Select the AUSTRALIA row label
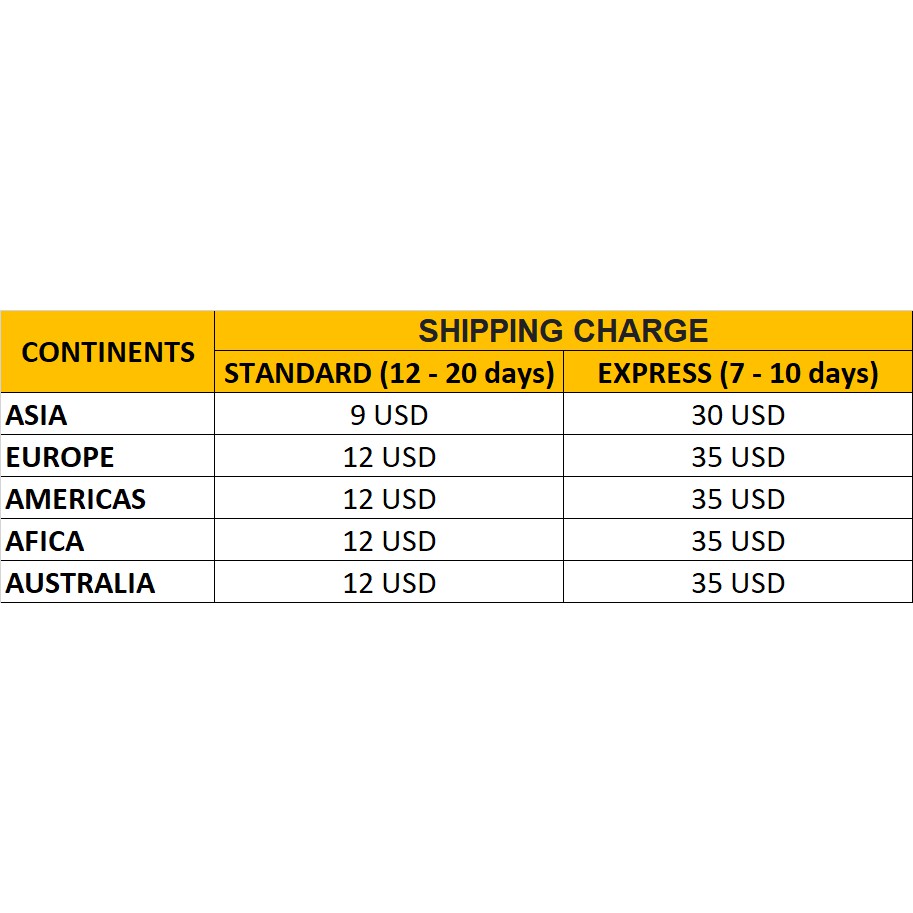 [x=80, y=583]
